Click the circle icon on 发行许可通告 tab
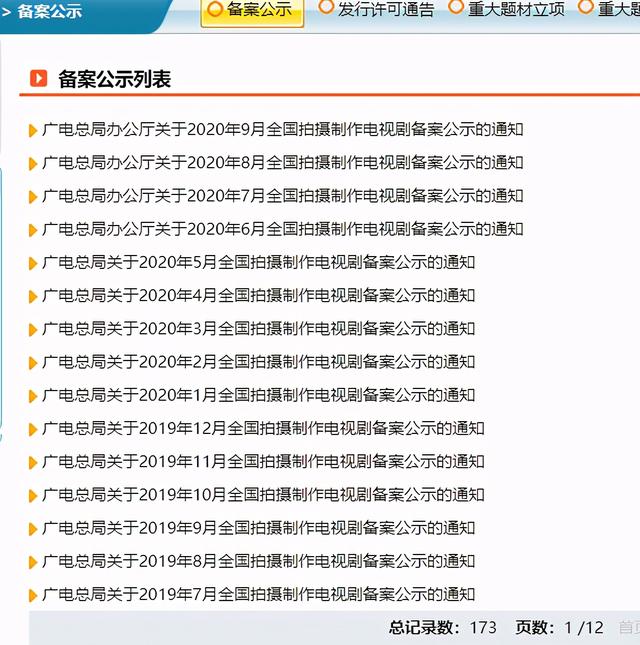The width and height of the screenshot is (640, 645). (x=326, y=8)
